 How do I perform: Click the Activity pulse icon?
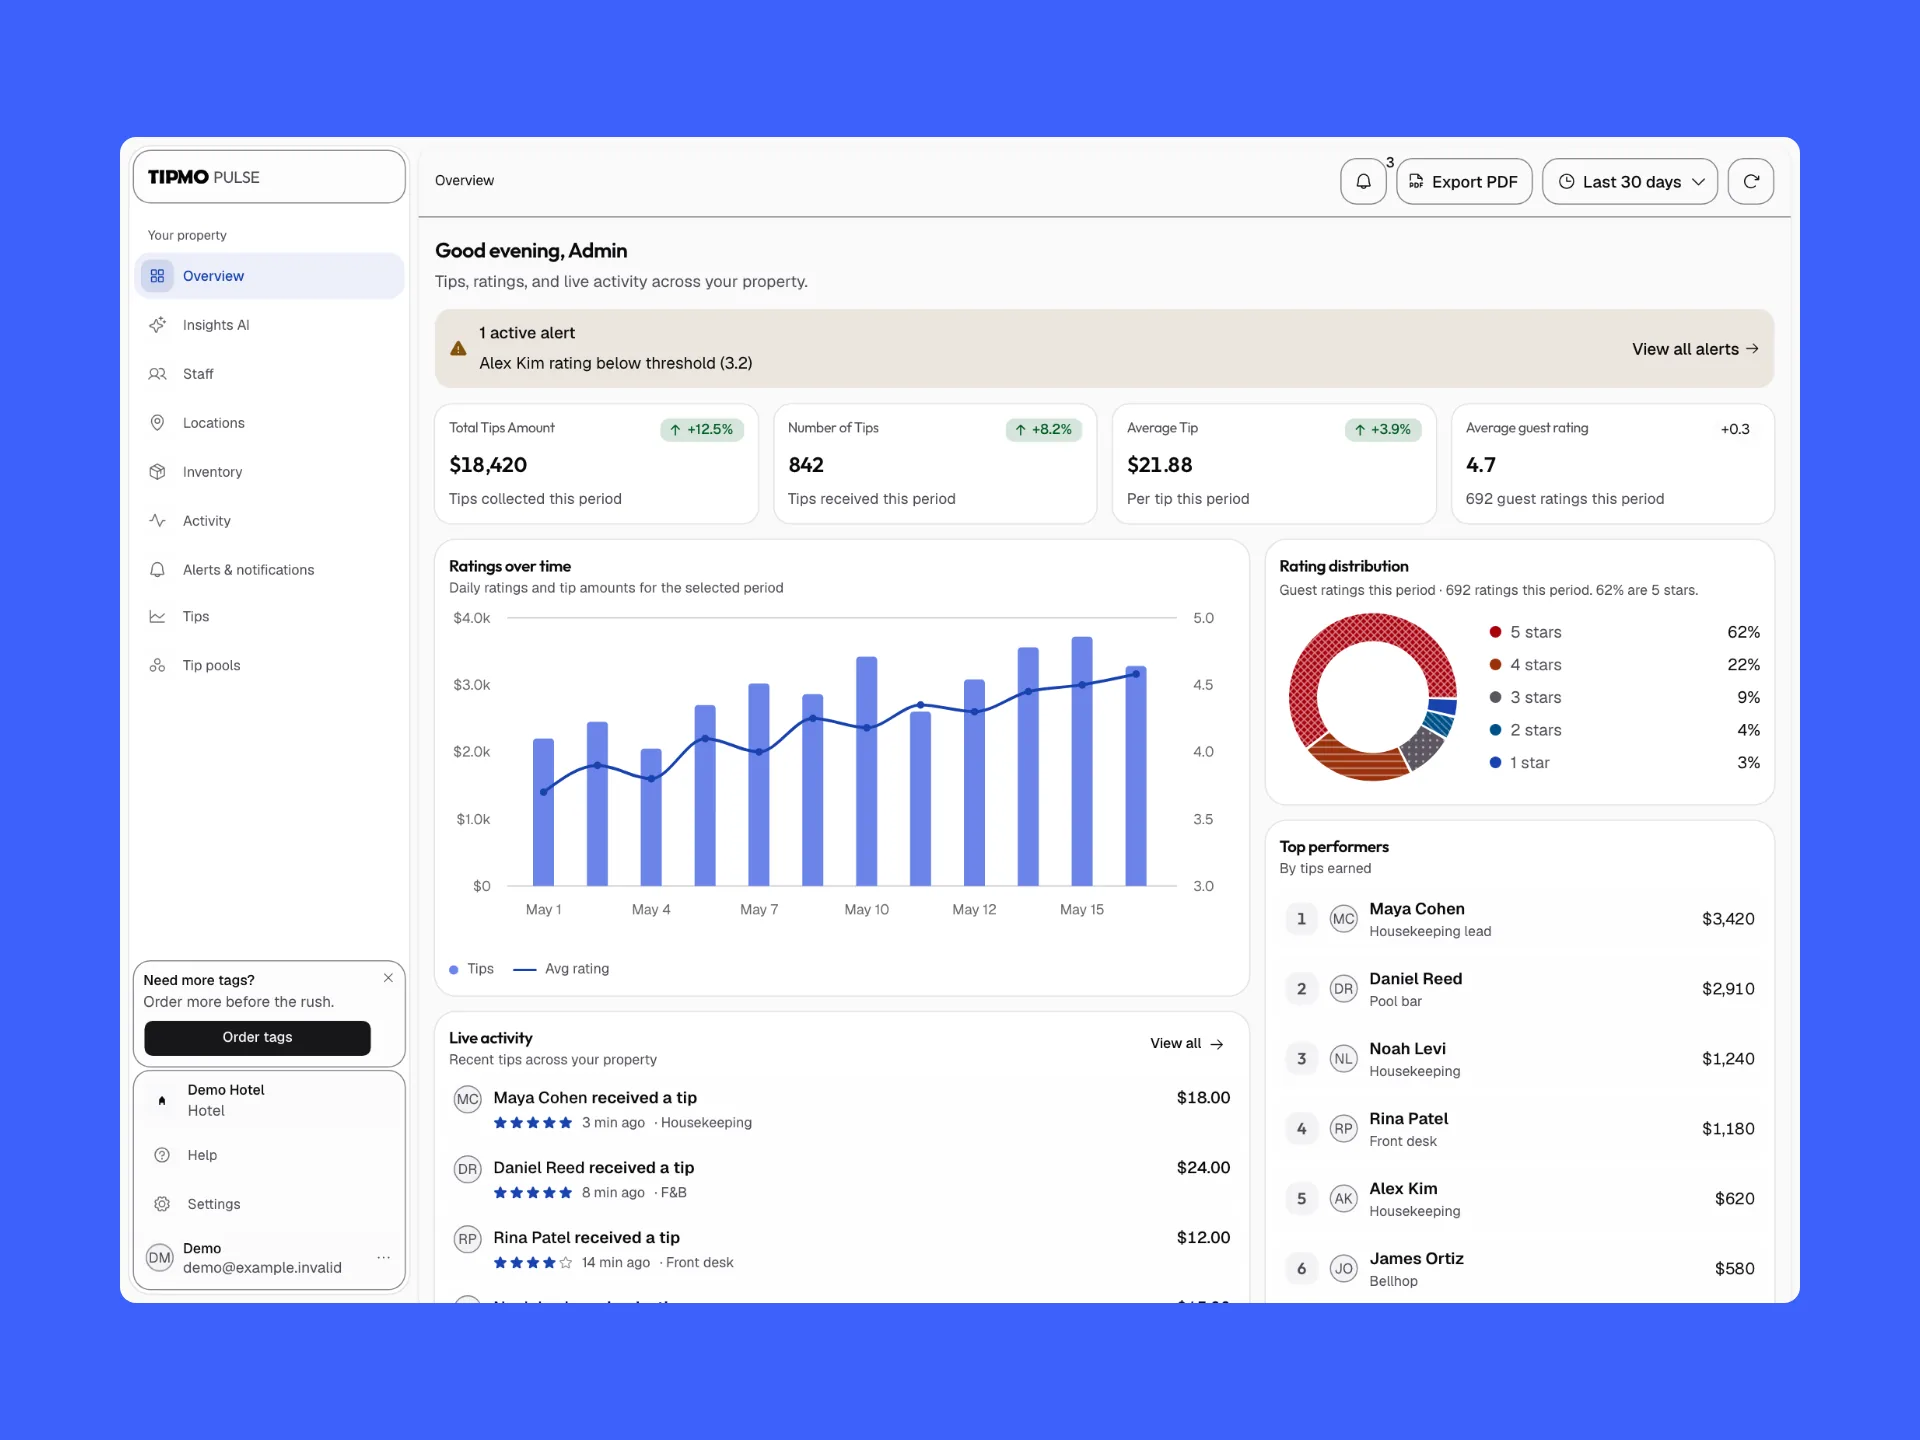pyautogui.click(x=157, y=521)
